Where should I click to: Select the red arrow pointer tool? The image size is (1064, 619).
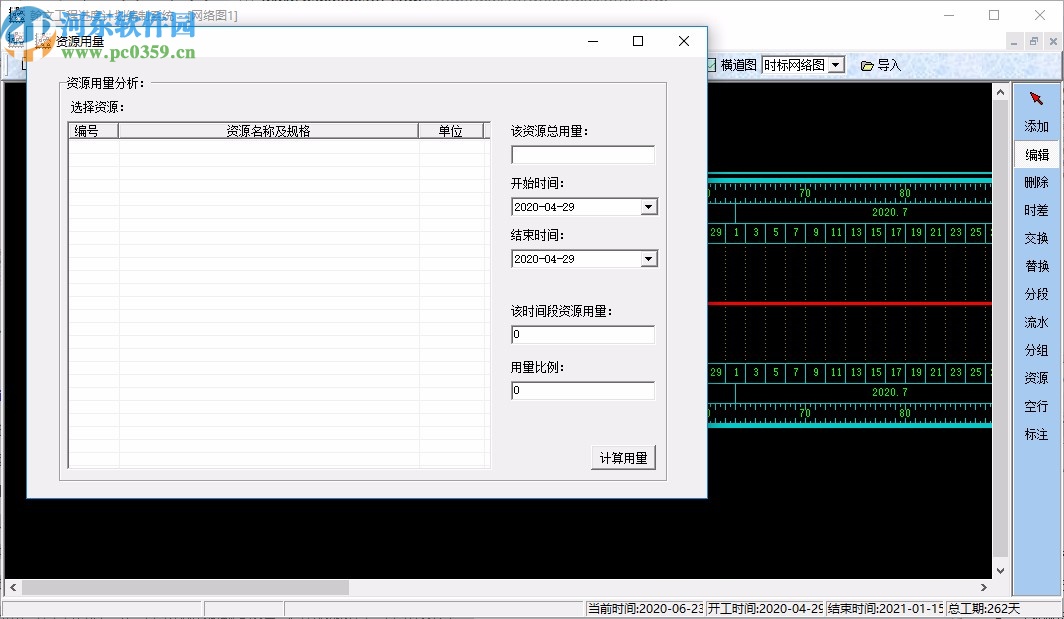tap(1036, 99)
